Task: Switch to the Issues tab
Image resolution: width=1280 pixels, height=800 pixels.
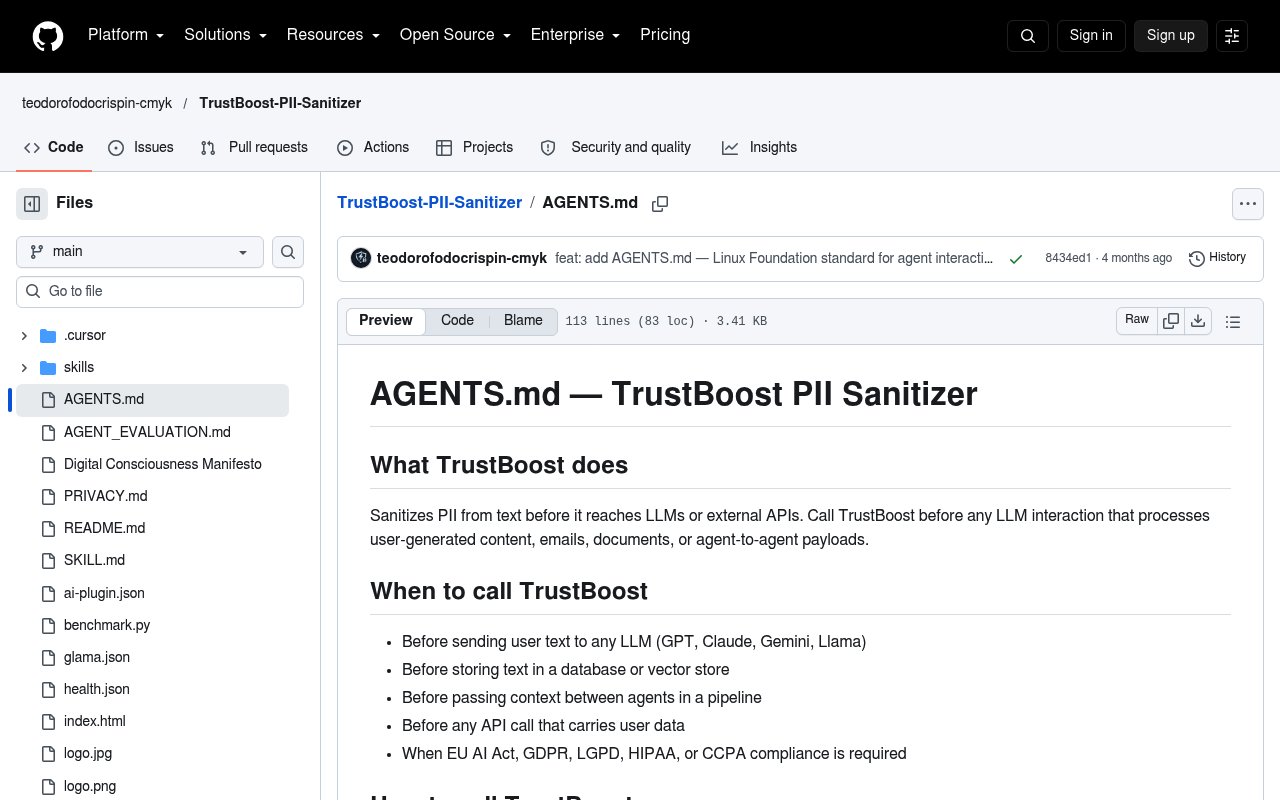Action: coord(141,147)
